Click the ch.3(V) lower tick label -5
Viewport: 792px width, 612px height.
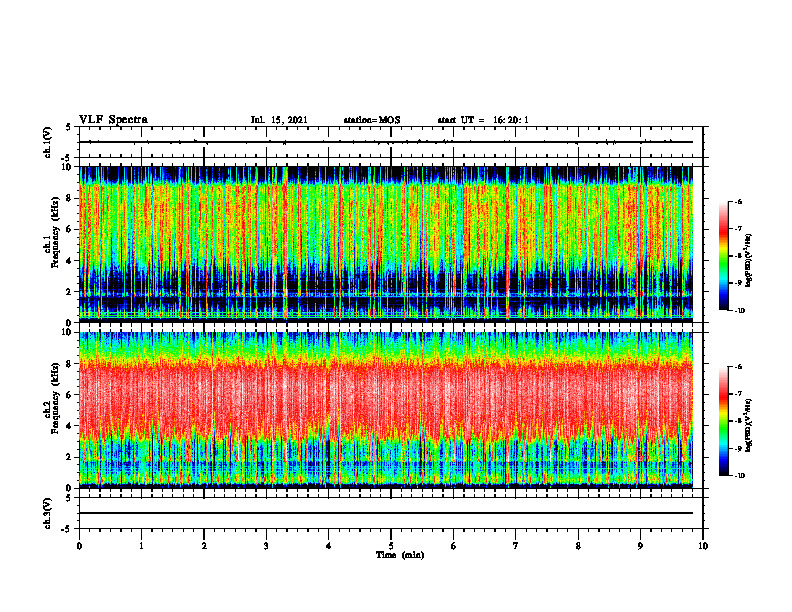point(68,529)
